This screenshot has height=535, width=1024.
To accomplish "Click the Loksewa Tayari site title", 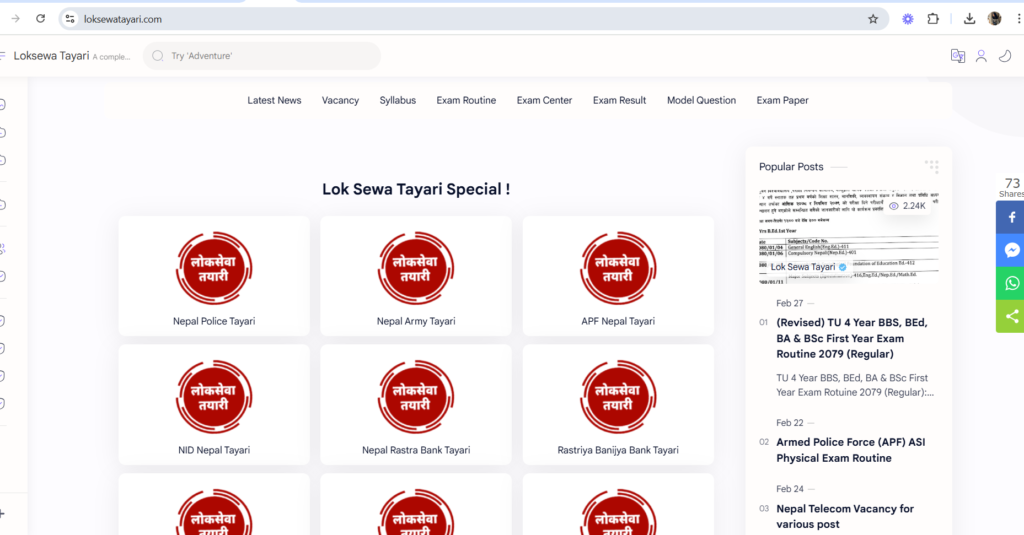I will click(x=51, y=56).
